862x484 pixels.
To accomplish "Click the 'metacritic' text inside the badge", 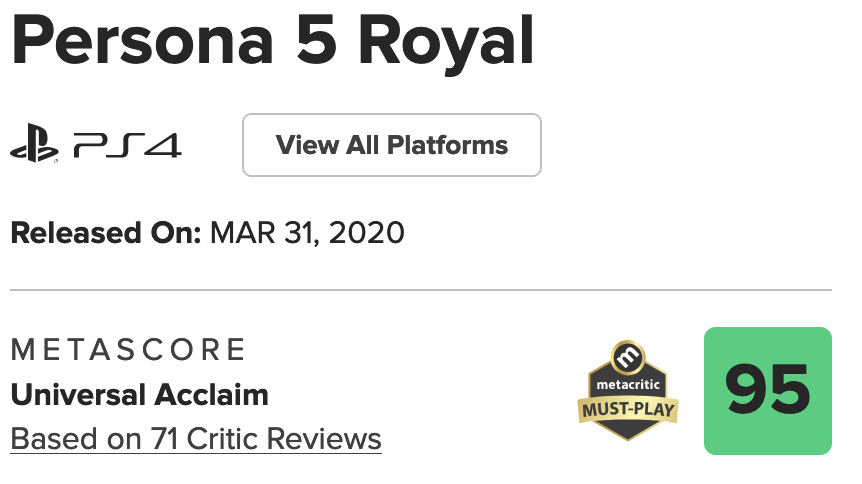I will coord(628,382).
